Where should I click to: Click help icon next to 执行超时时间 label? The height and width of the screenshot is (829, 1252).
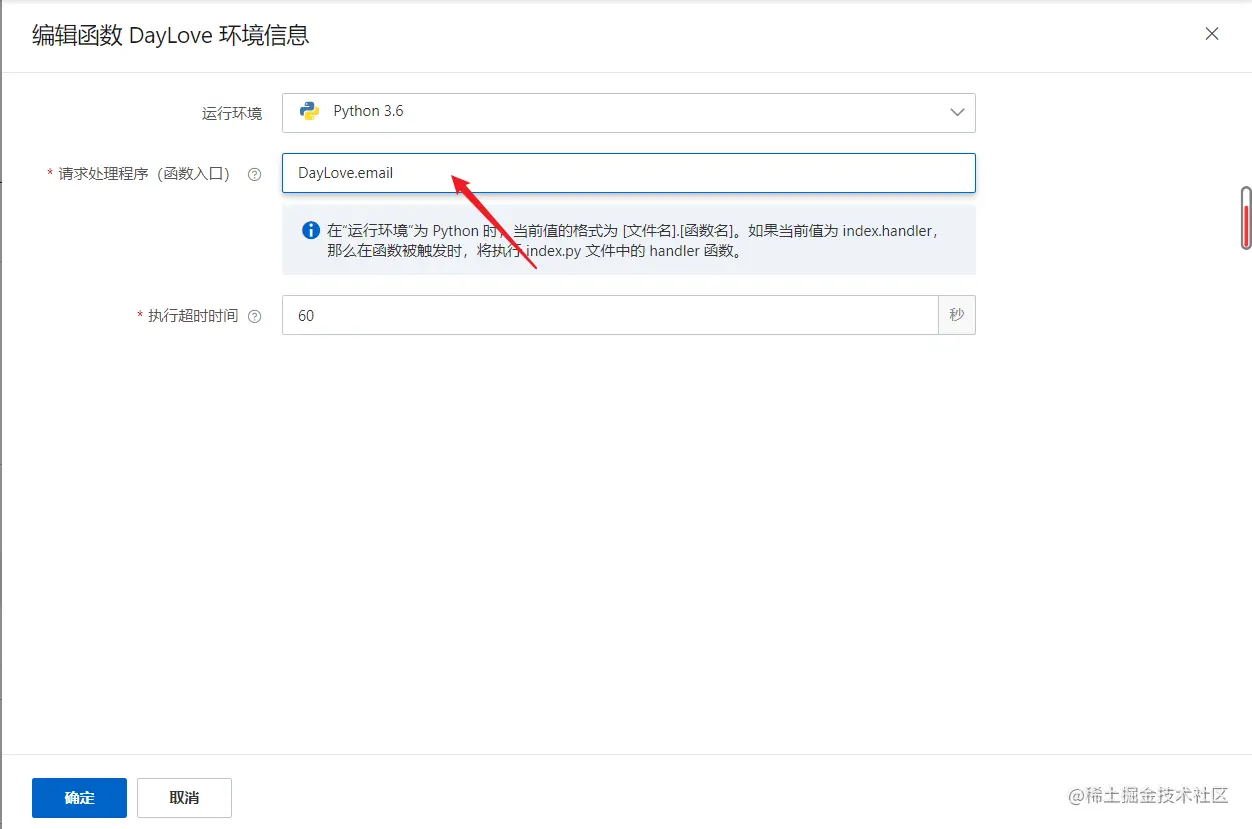[x=254, y=316]
